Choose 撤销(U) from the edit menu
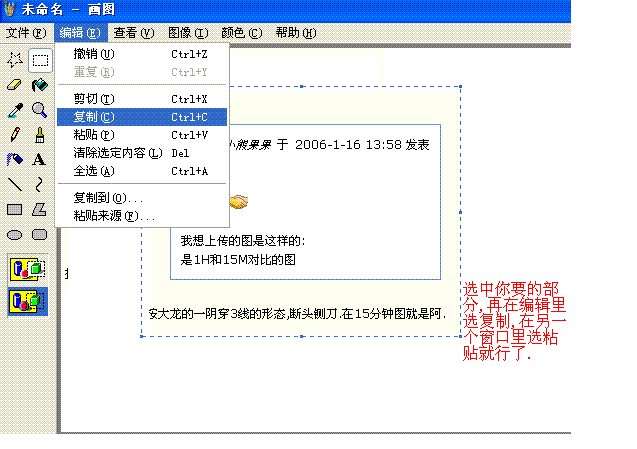This screenshot has height=449, width=637. click(142, 54)
